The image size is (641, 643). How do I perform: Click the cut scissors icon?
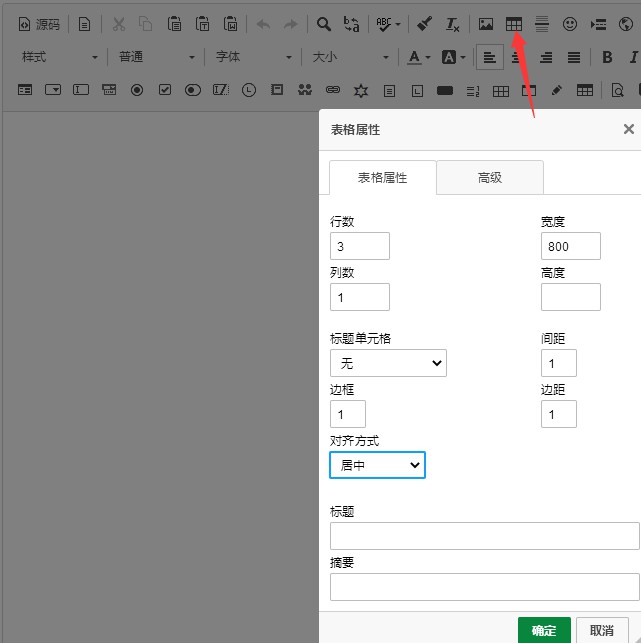click(x=119, y=25)
